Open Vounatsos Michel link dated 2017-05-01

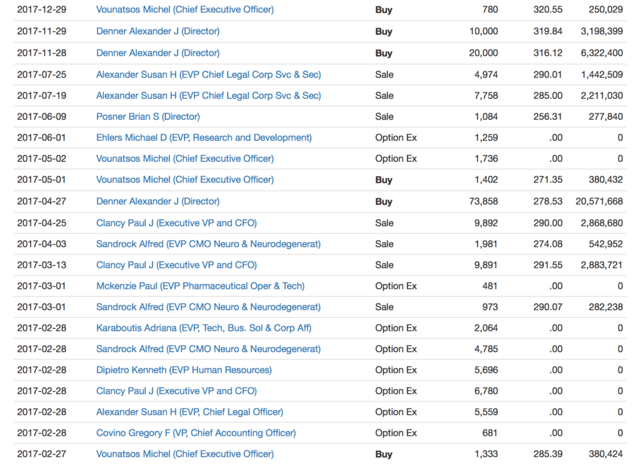tap(185, 180)
